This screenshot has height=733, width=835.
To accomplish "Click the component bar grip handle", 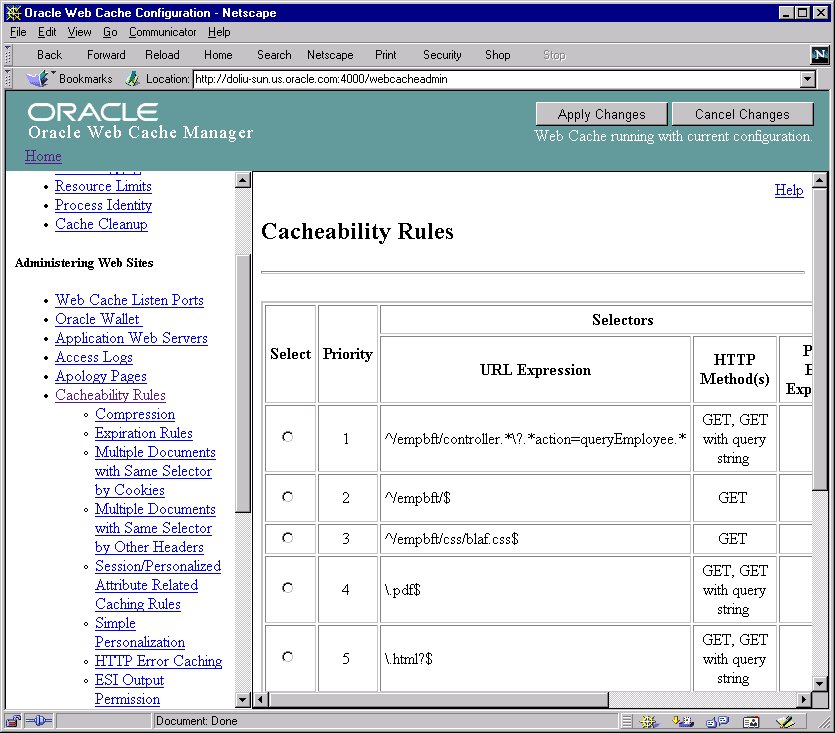I will (627, 722).
